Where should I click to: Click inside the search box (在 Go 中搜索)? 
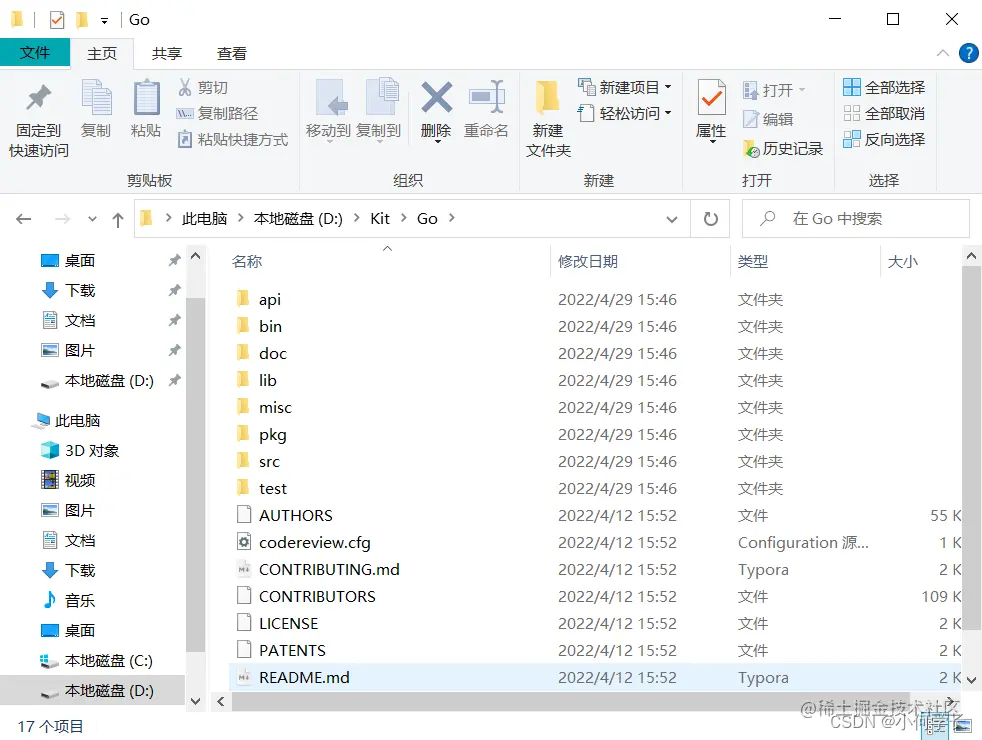tap(855, 218)
